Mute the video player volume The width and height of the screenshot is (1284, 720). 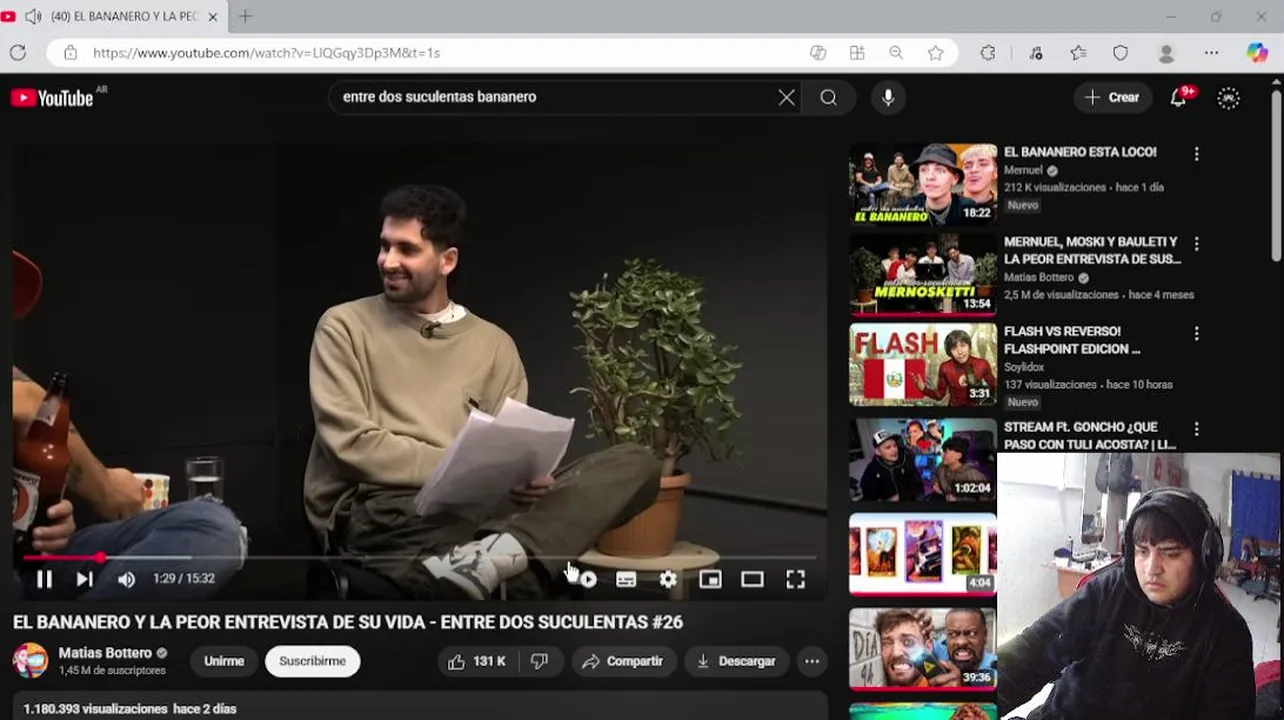pos(126,579)
